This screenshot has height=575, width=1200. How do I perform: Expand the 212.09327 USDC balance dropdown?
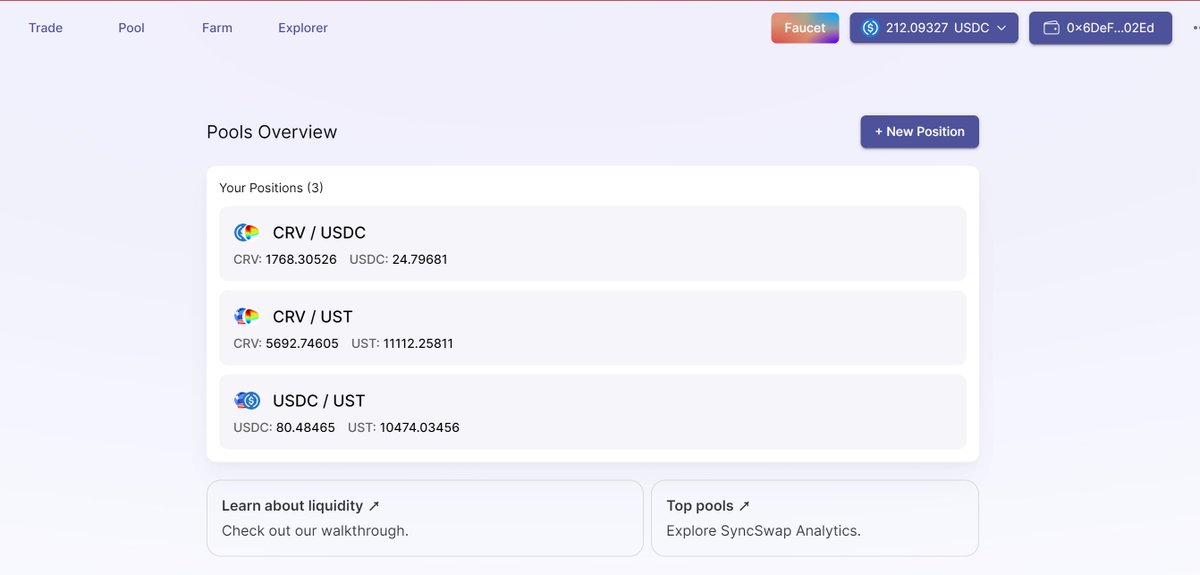pyautogui.click(x=934, y=28)
